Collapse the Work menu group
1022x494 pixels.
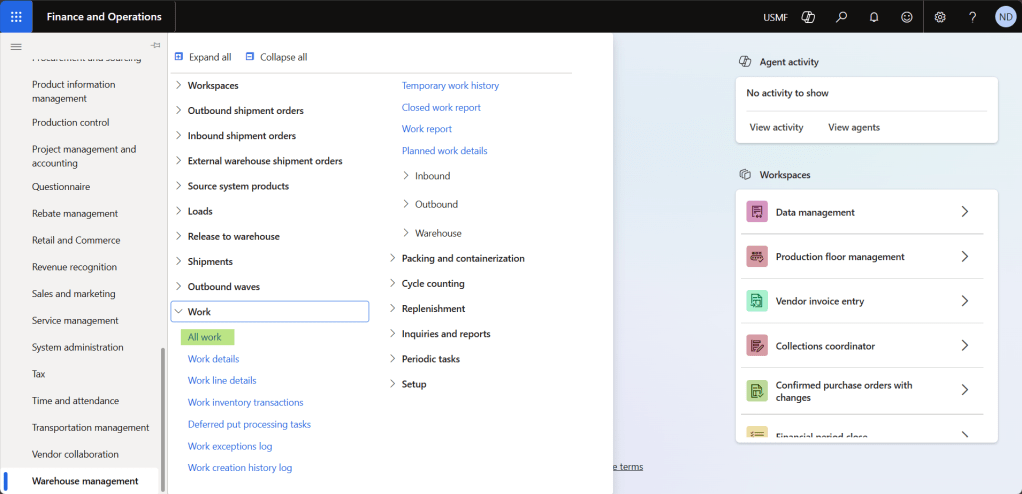point(179,312)
